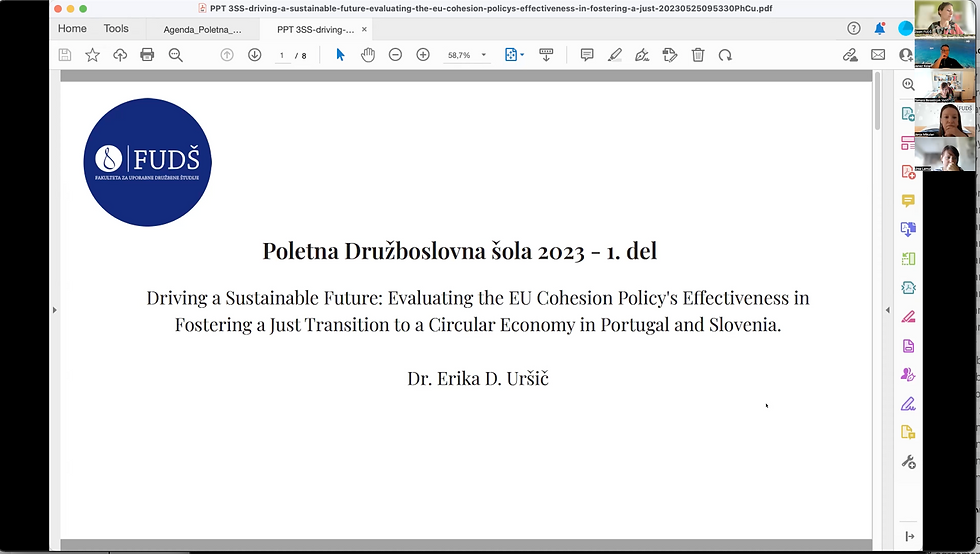Screen dimensions: 980x554
Task: Rotate the page view
Action: click(x=725, y=55)
